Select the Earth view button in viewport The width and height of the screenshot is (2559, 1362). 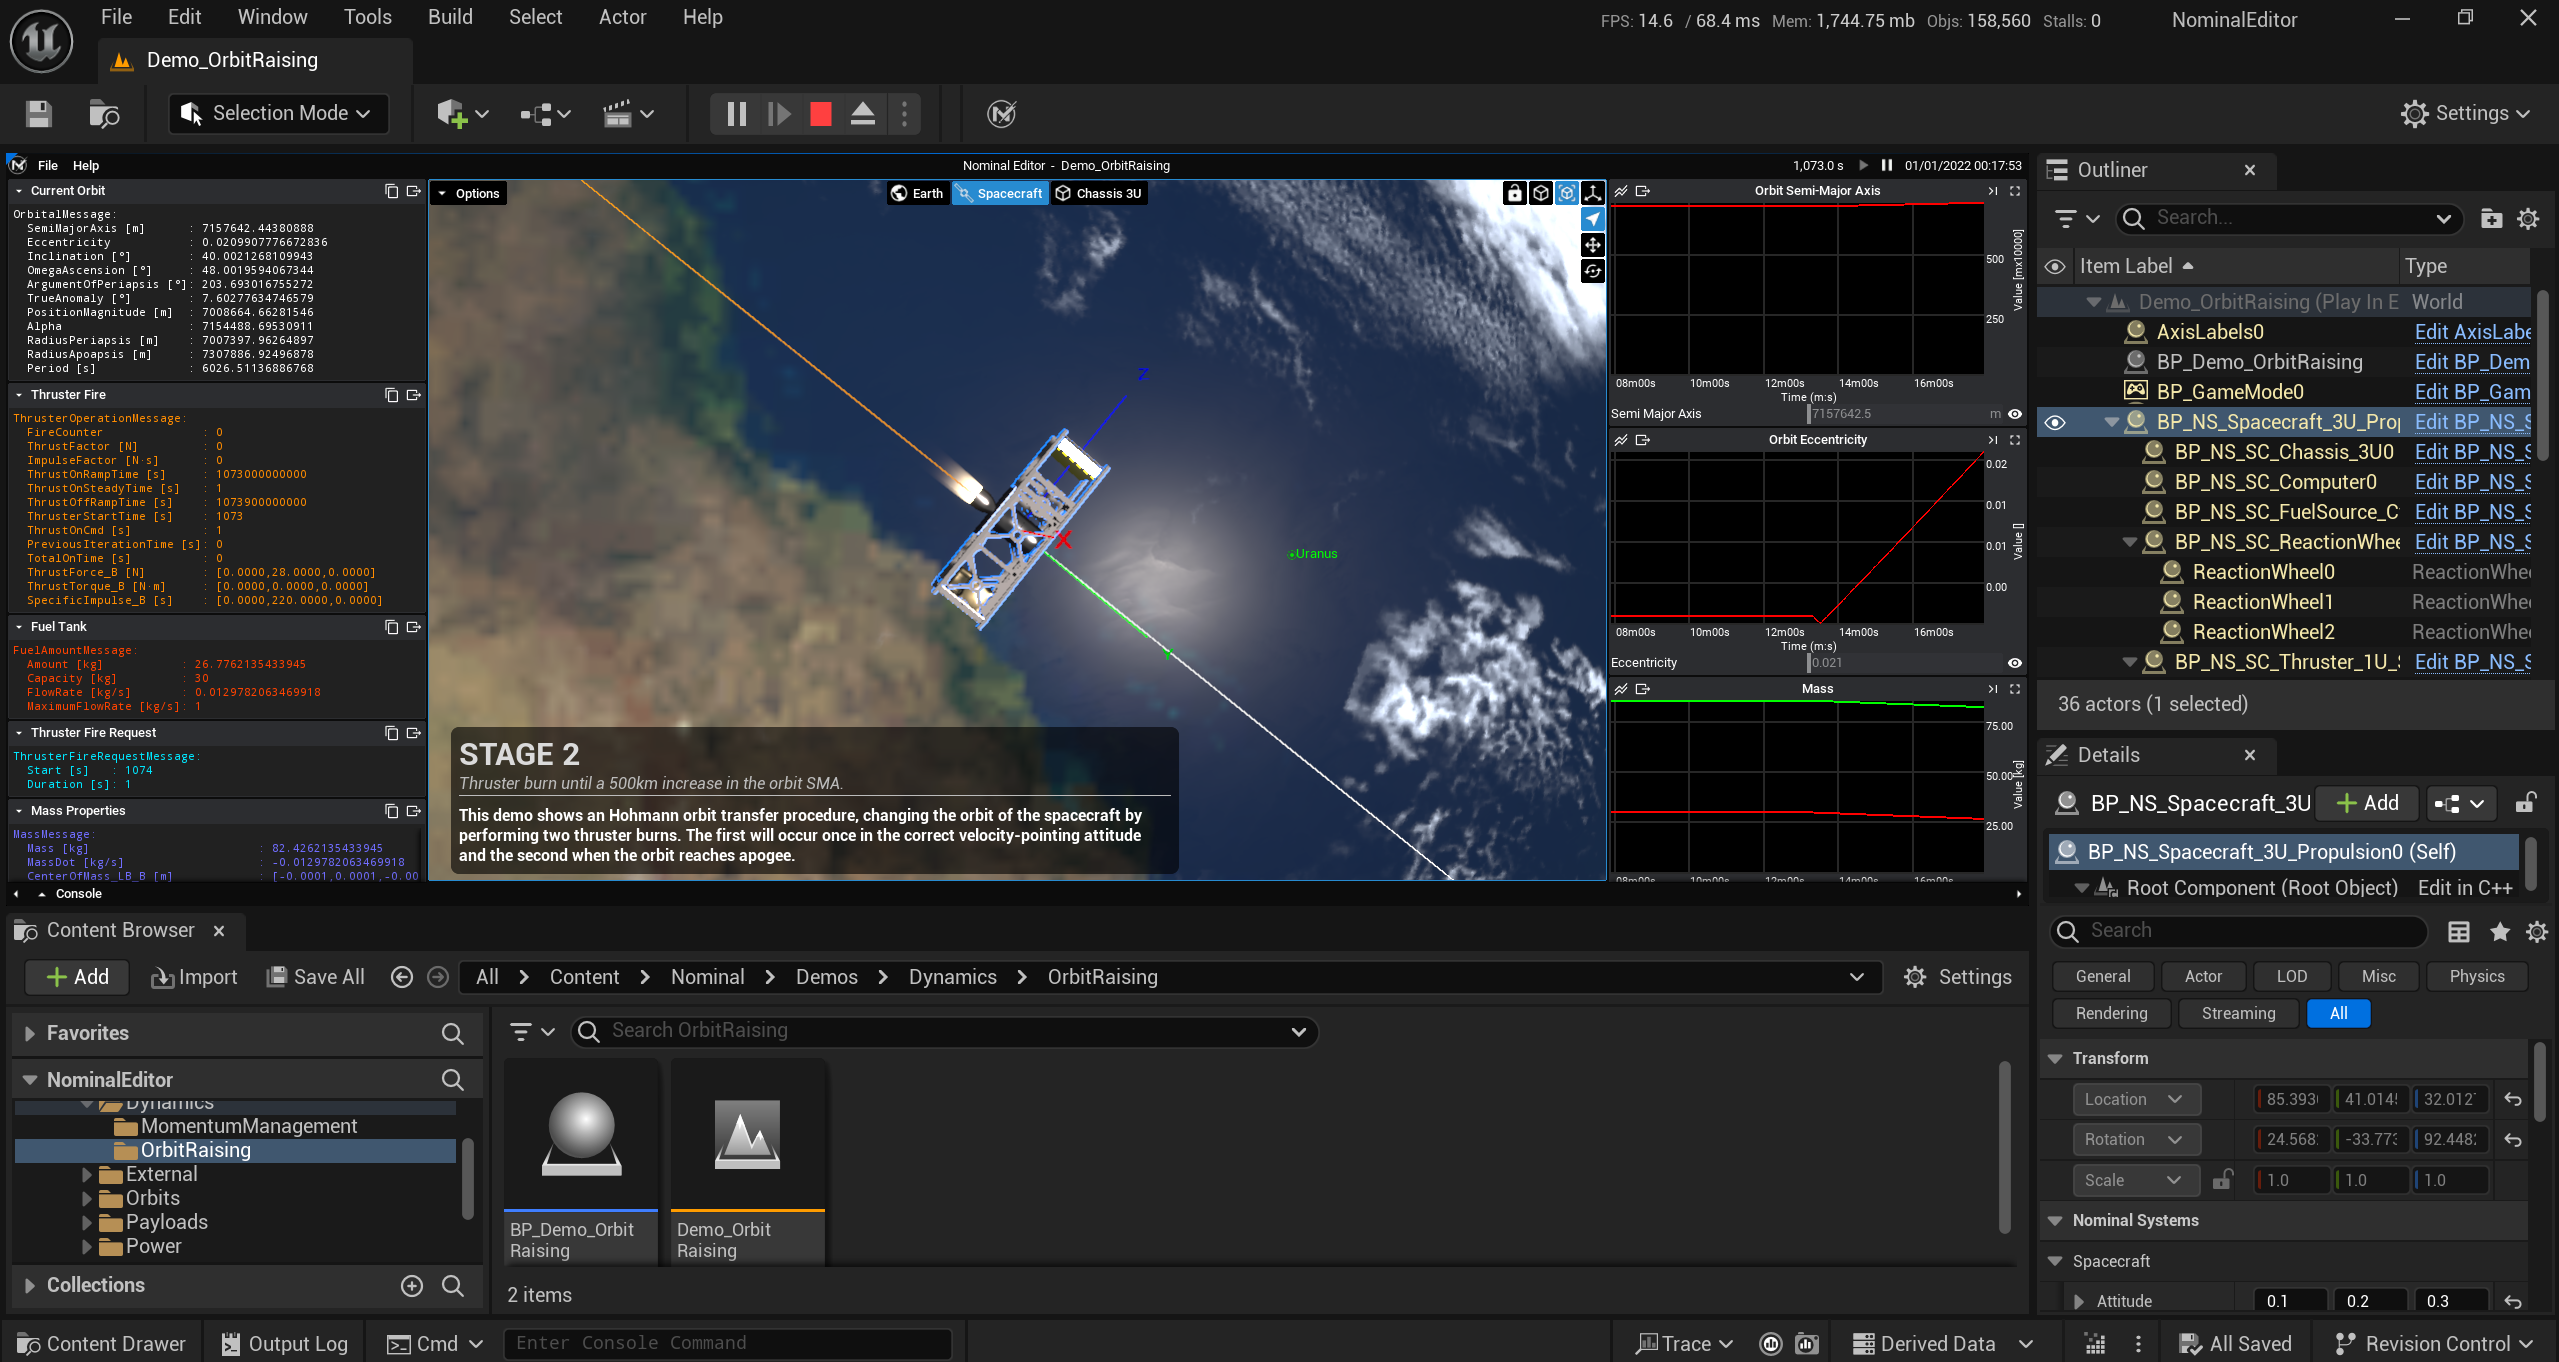918,193
